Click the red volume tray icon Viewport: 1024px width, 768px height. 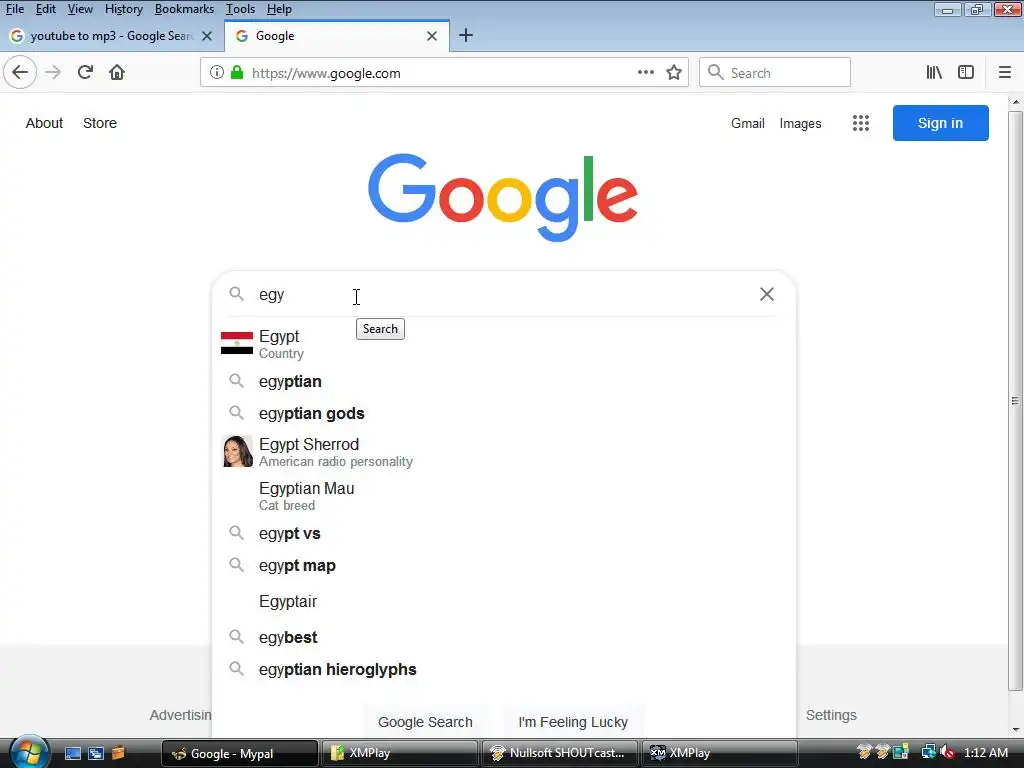click(x=948, y=752)
